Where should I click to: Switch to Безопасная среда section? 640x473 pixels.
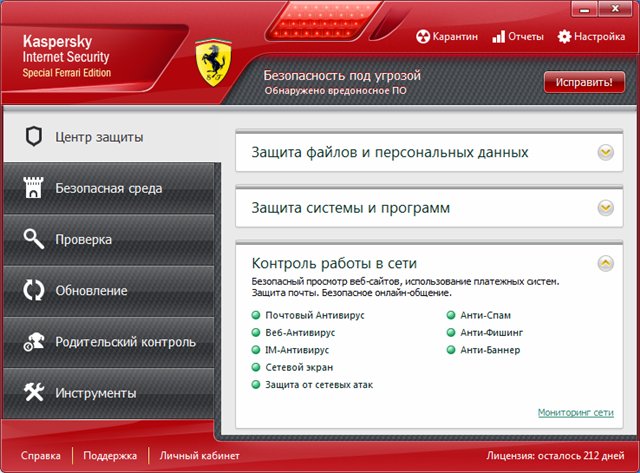[109, 188]
